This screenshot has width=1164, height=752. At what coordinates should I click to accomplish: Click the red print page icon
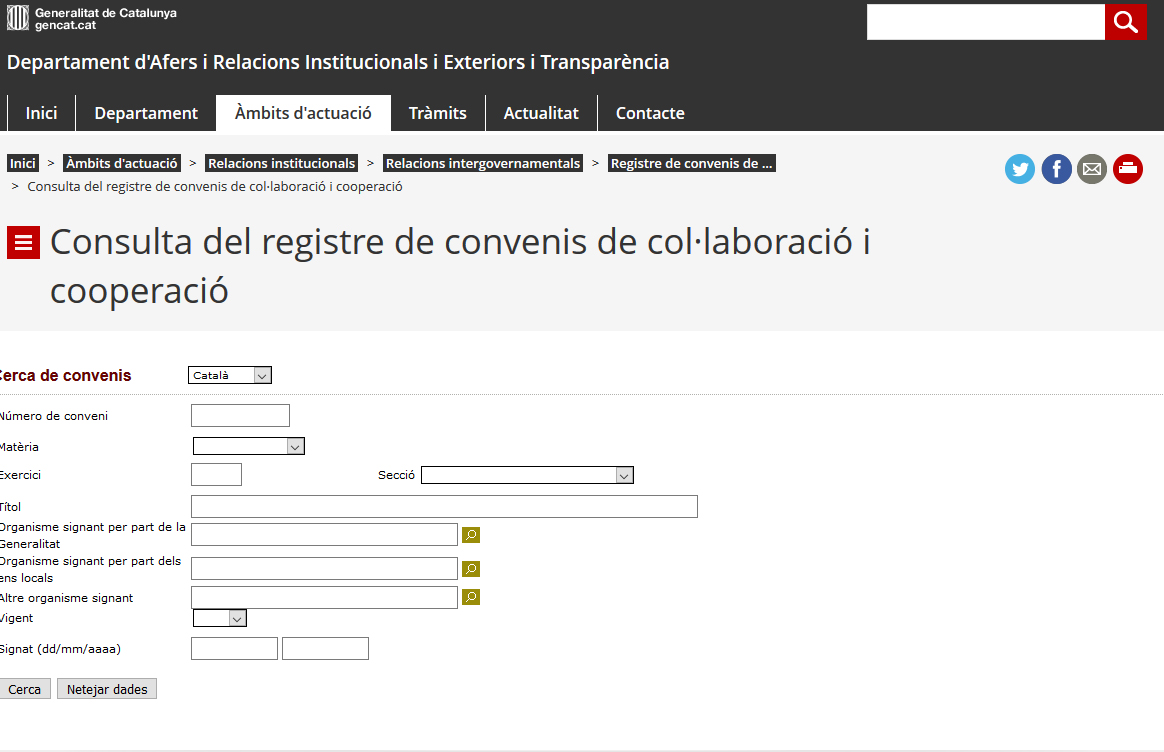coord(1128,169)
